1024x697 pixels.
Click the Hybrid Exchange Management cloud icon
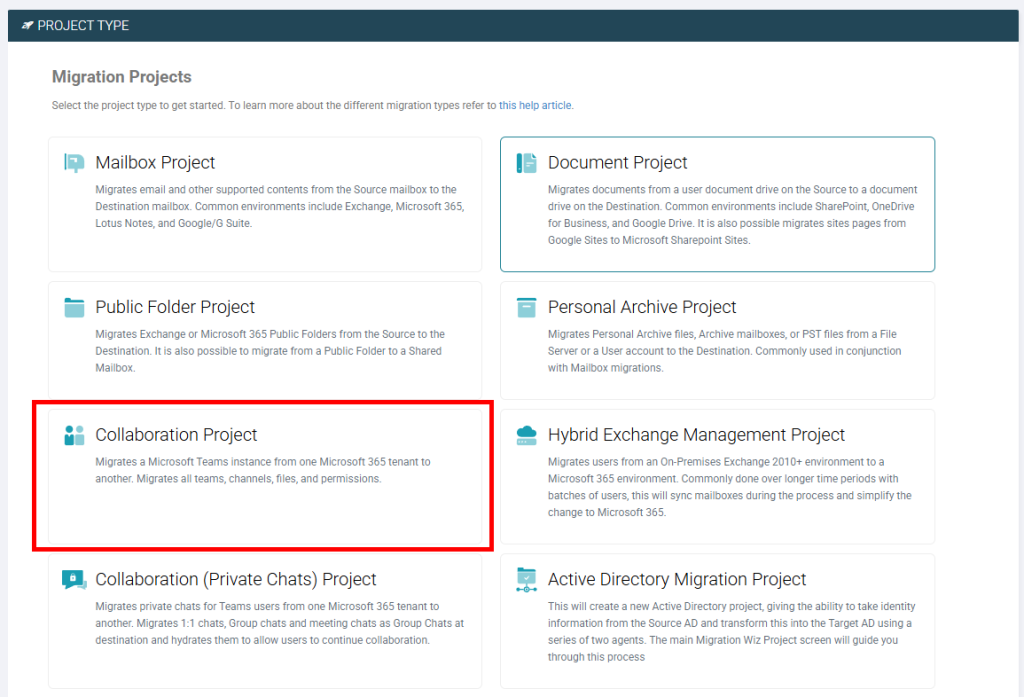click(x=526, y=435)
